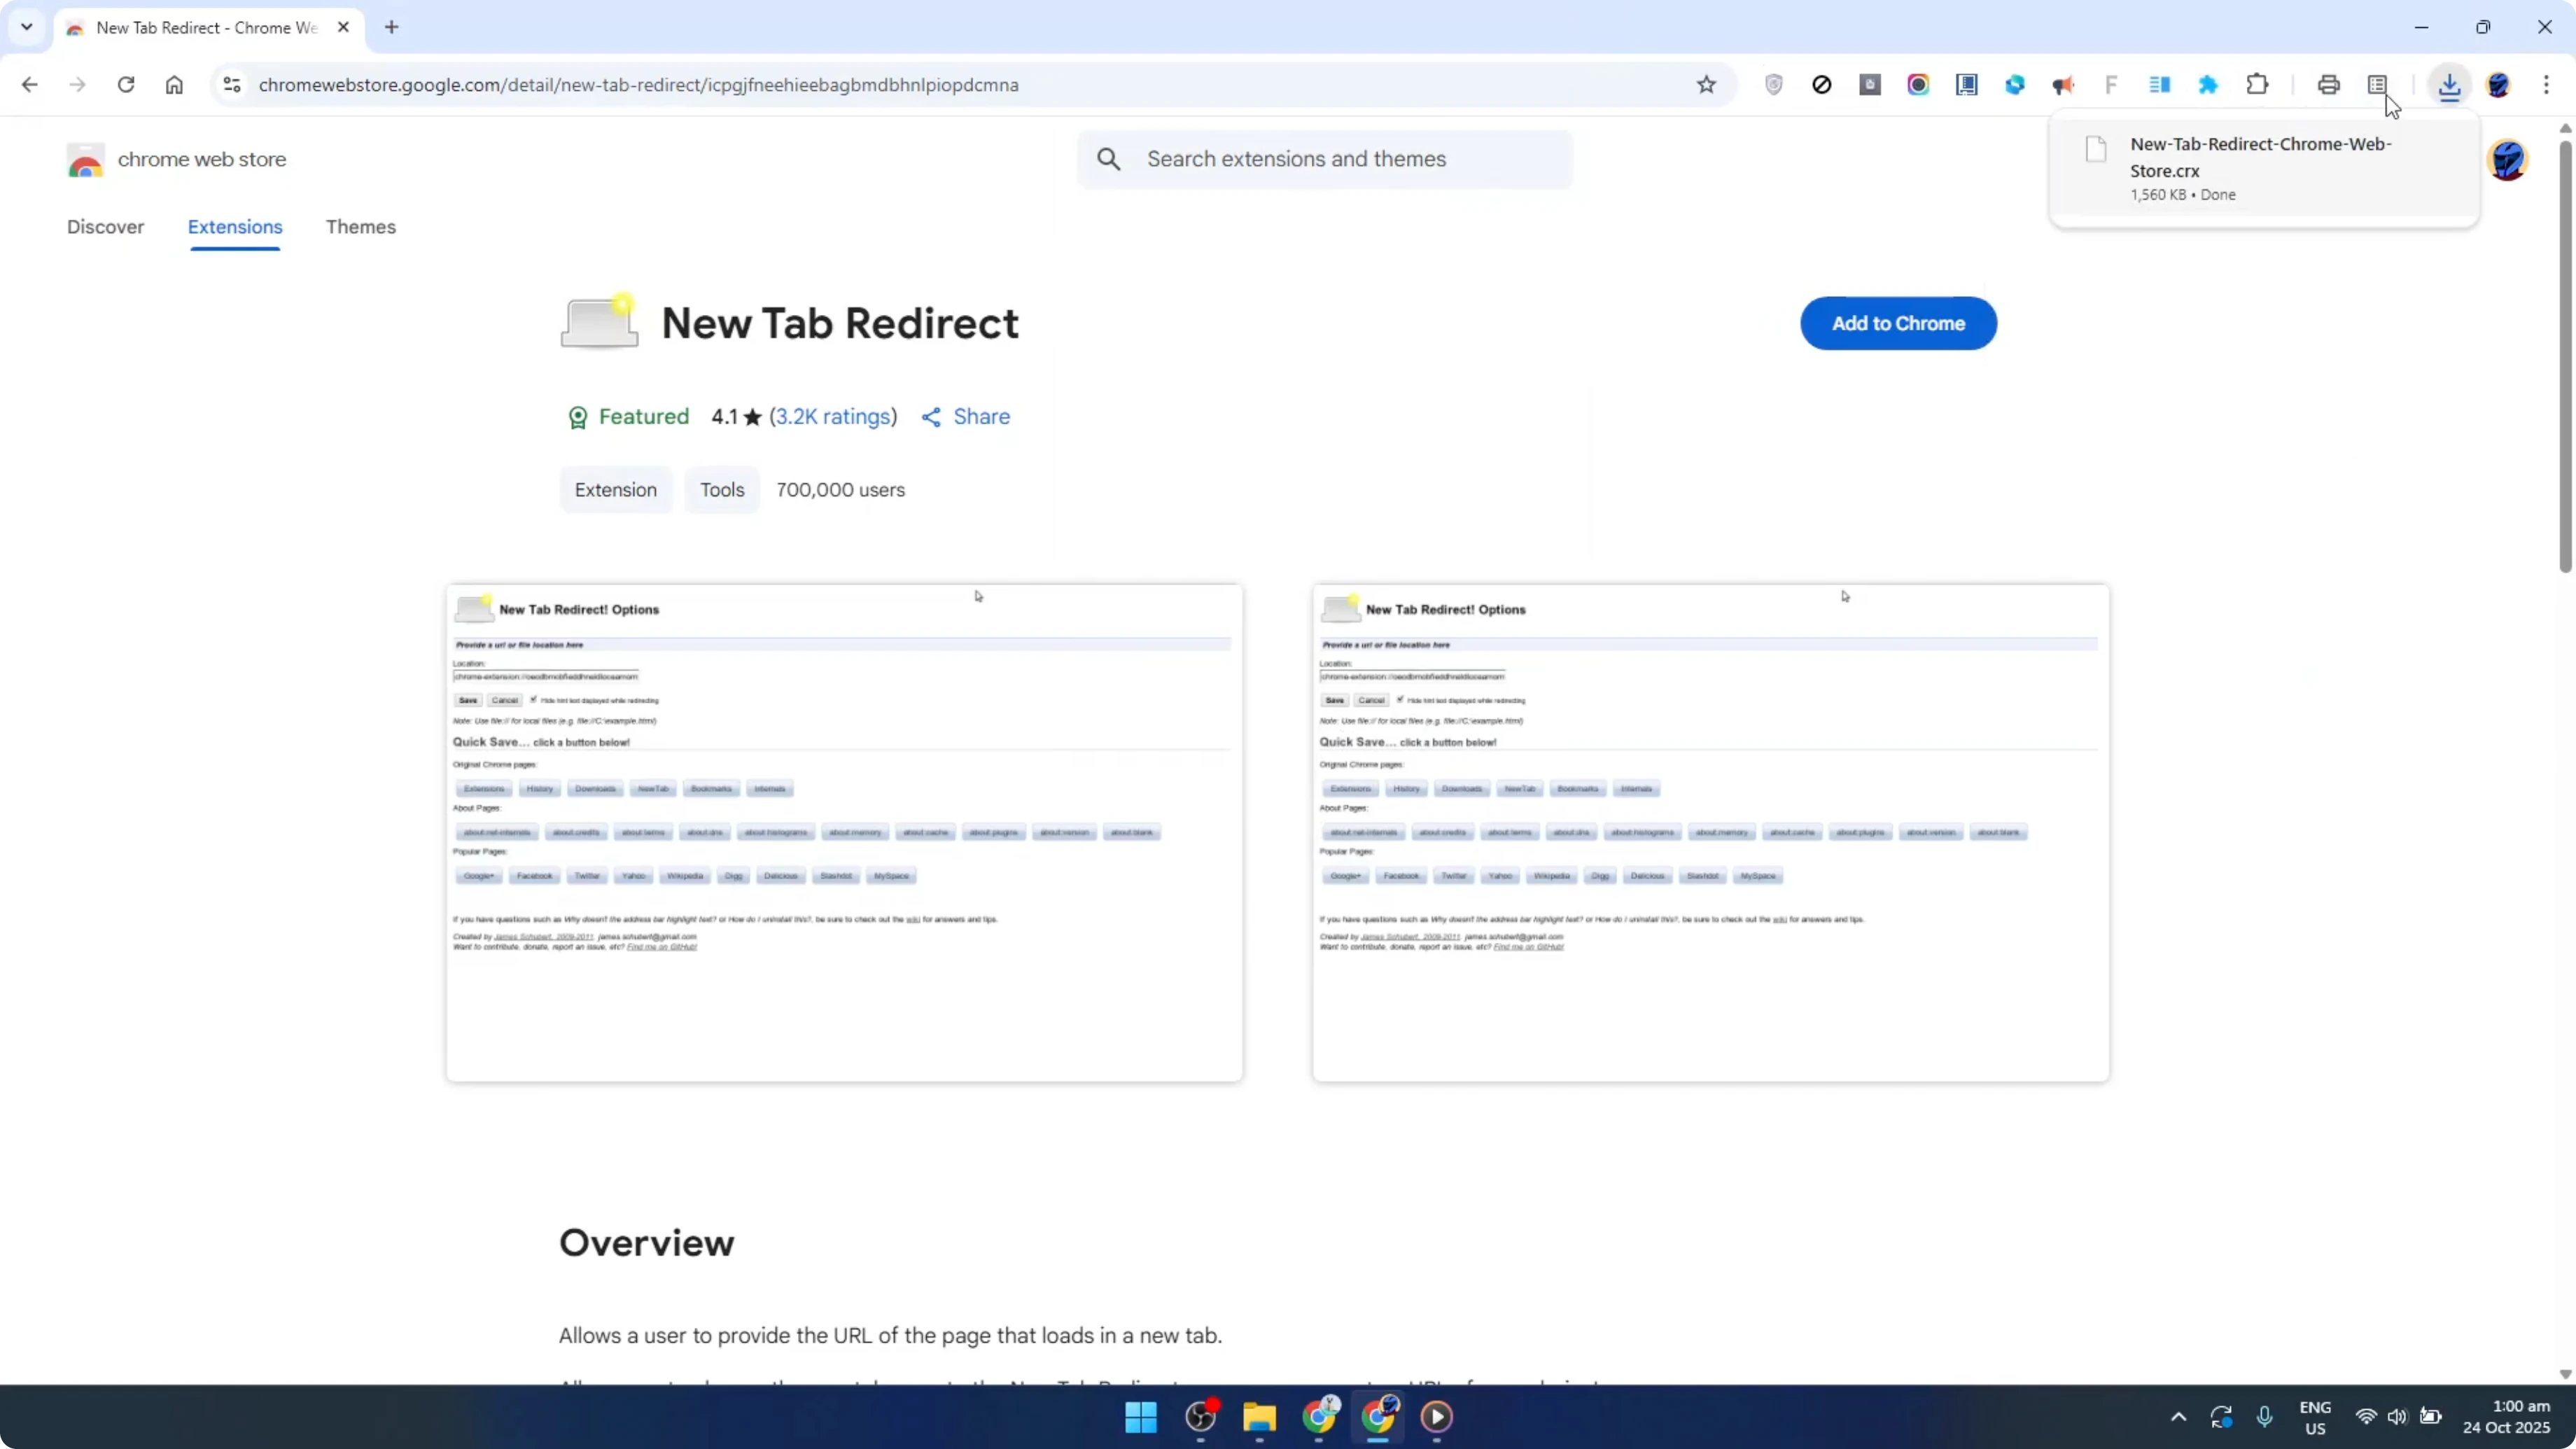Click the Print icon in the toolbar
This screenshot has height=1449, width=2576.
2329,84
